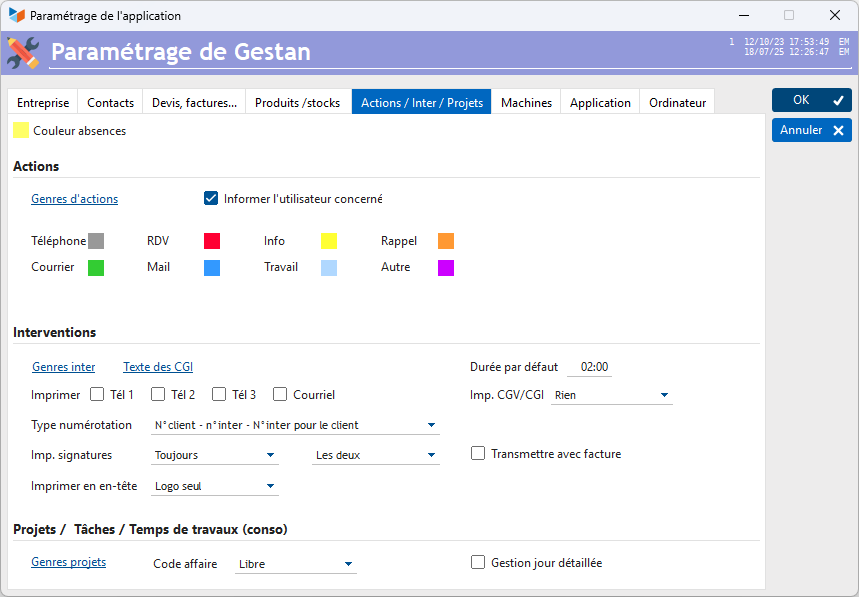The width and height of the screenshot is (859, 597).
Task: Pick the yellow Couleur absences swatch
Action: 21,130
